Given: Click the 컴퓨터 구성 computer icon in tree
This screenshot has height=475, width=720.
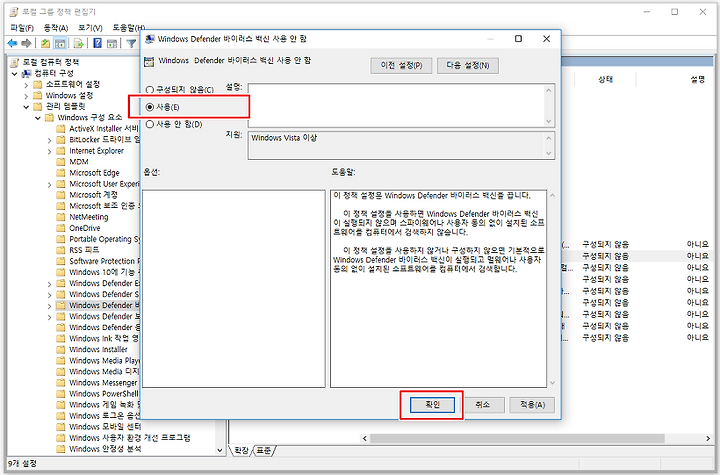Looking at the screenshot, I should pos(27,74).
